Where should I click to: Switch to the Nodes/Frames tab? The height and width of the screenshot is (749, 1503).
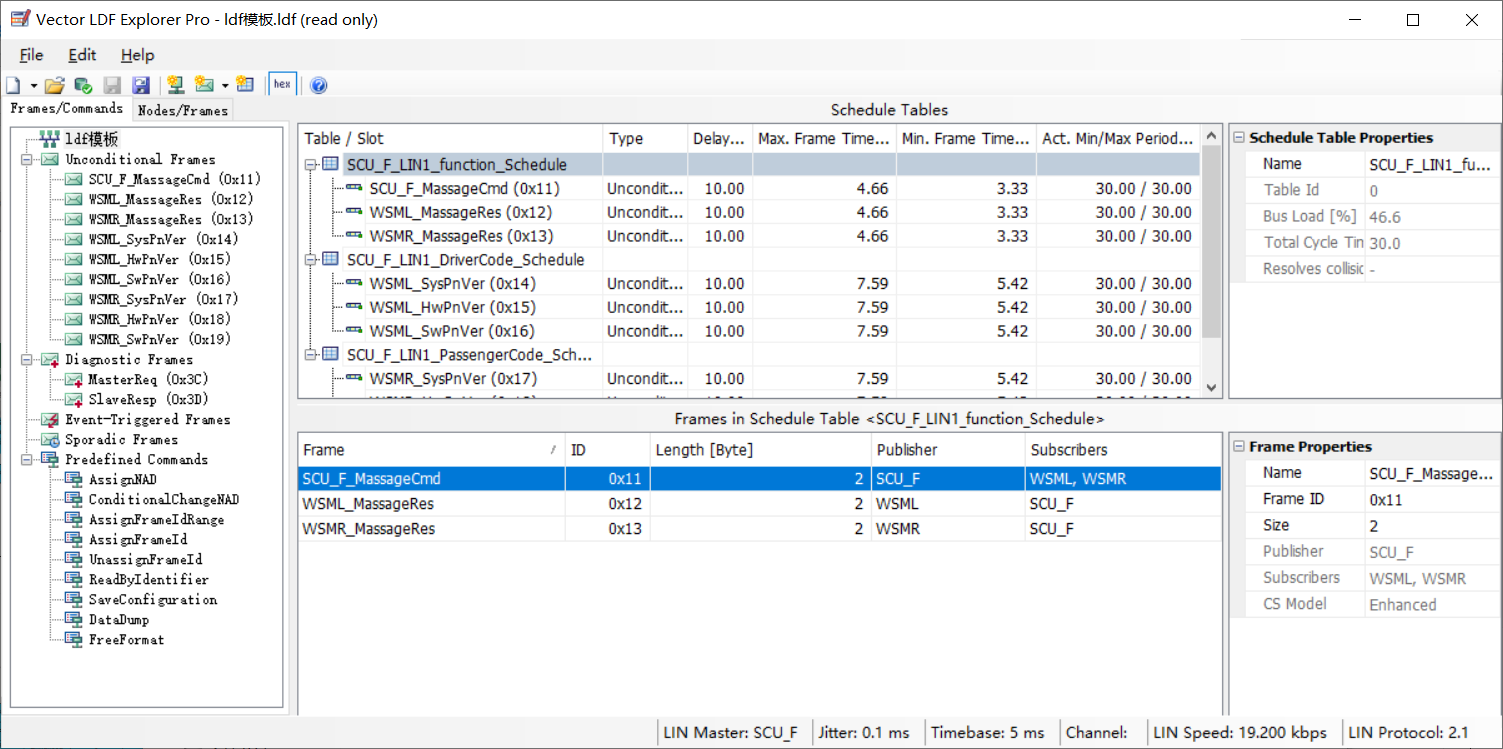[x=182, y=108]
